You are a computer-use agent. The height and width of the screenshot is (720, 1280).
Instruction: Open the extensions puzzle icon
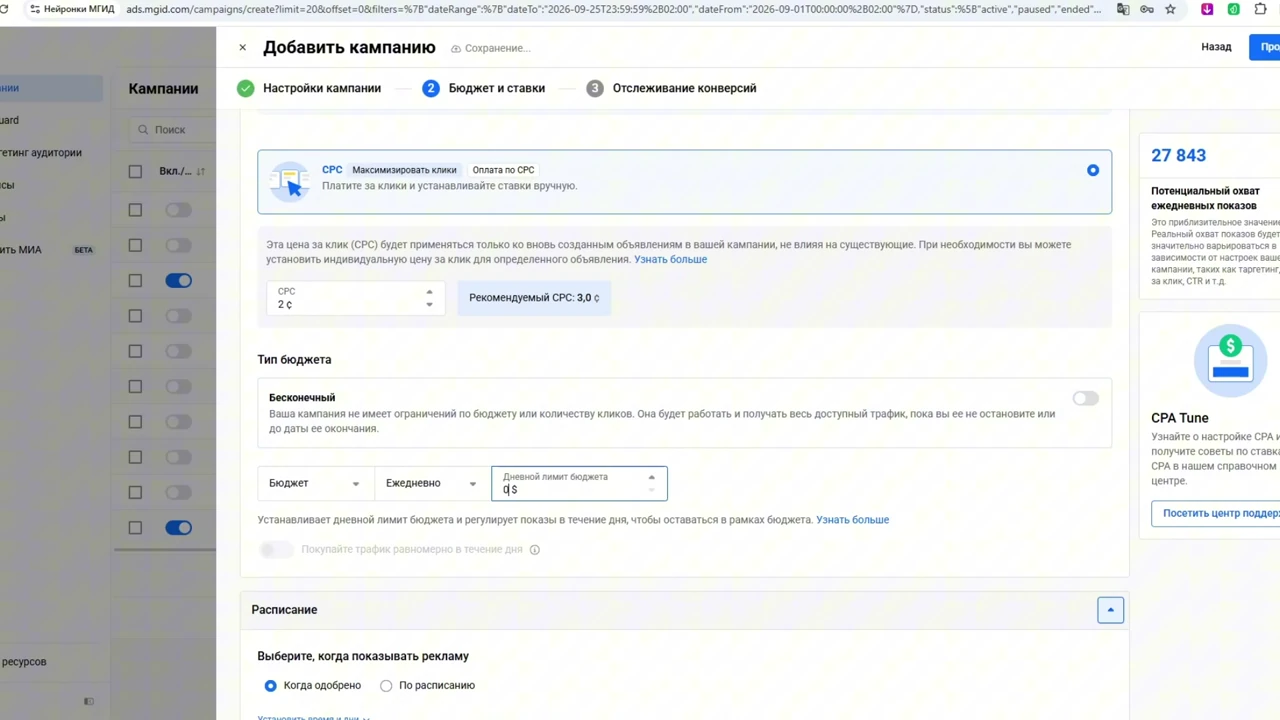[1260, 9]
